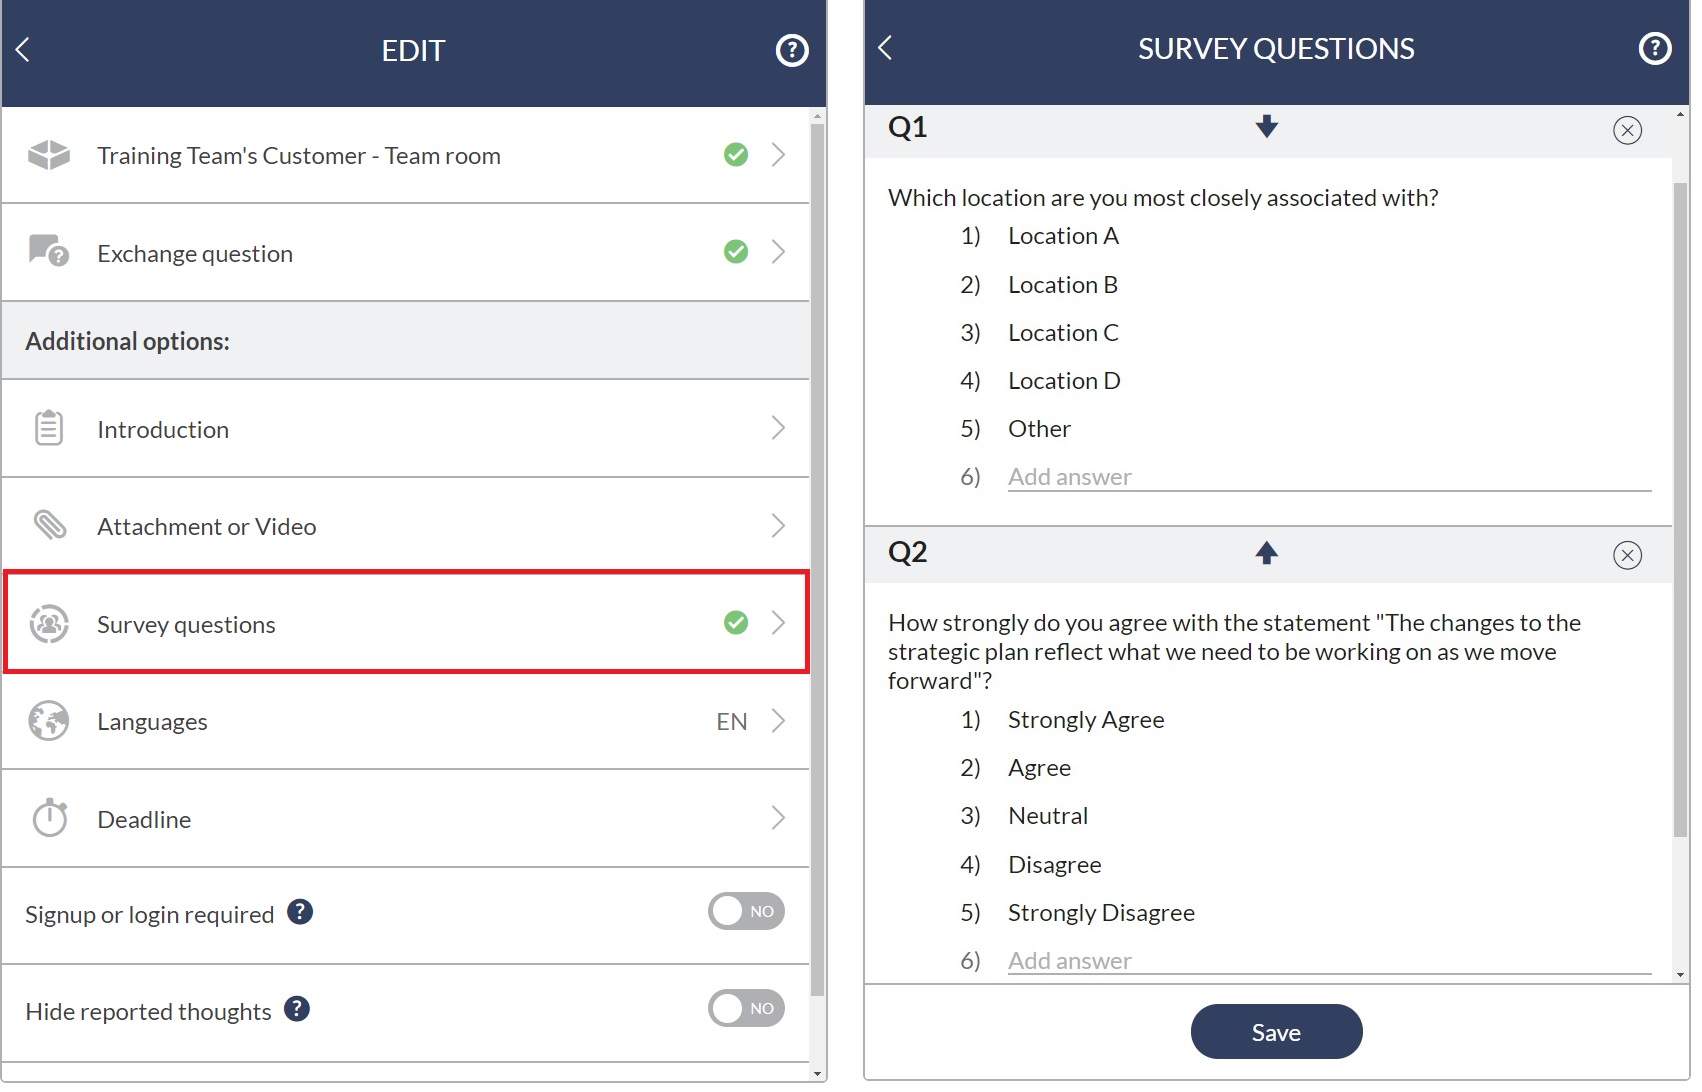Open the Attachment or Video item
Image resolution: width=1702 pixels, height=1092 pixels.
coord(406,526)
